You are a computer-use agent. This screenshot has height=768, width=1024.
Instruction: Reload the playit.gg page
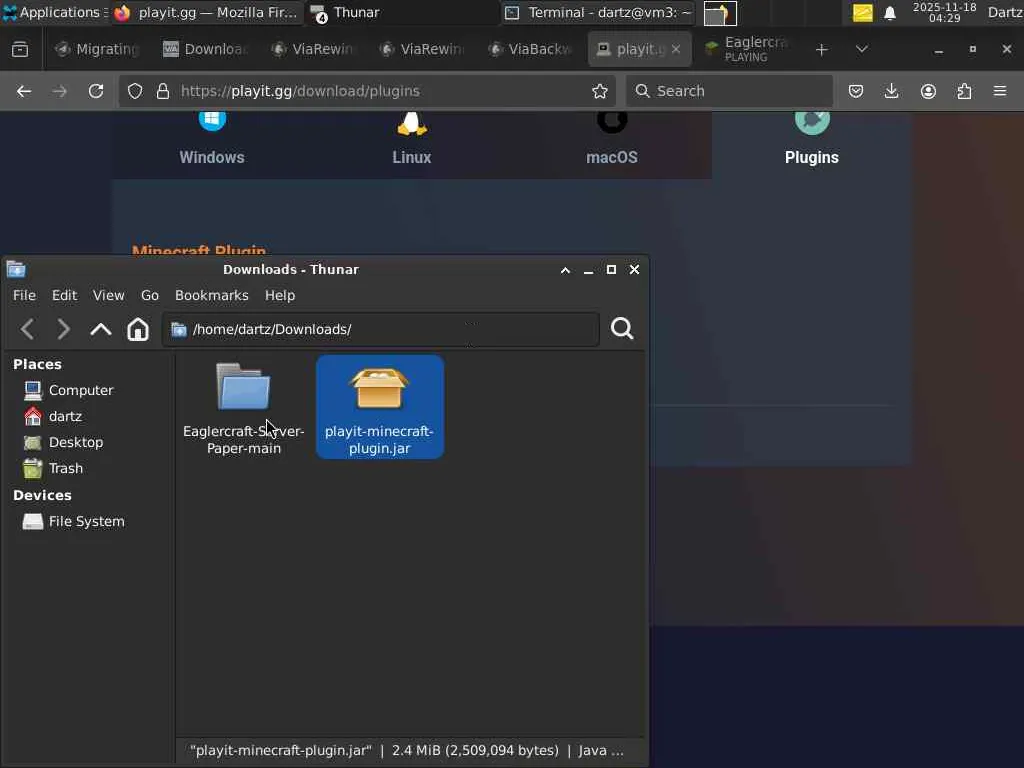[x=96, y=91]
